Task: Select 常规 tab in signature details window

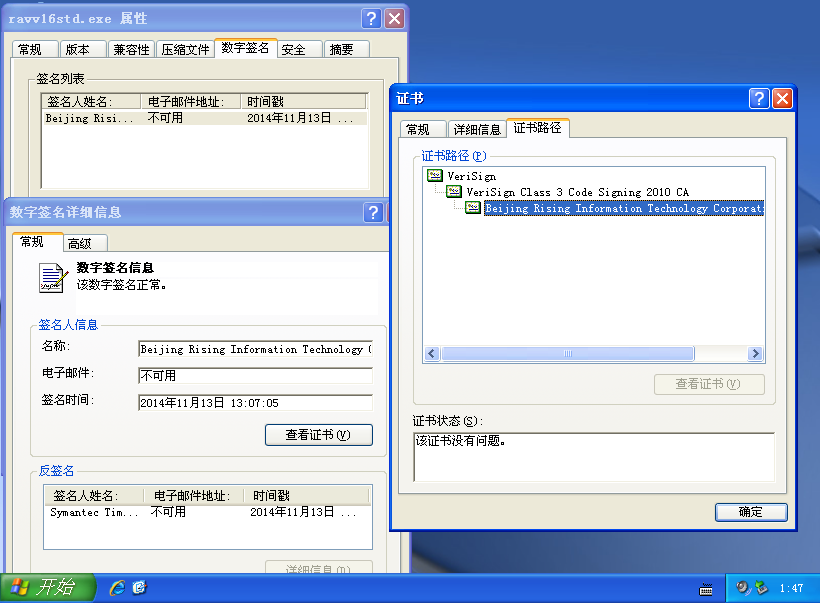Action: [x=37, y=242]
